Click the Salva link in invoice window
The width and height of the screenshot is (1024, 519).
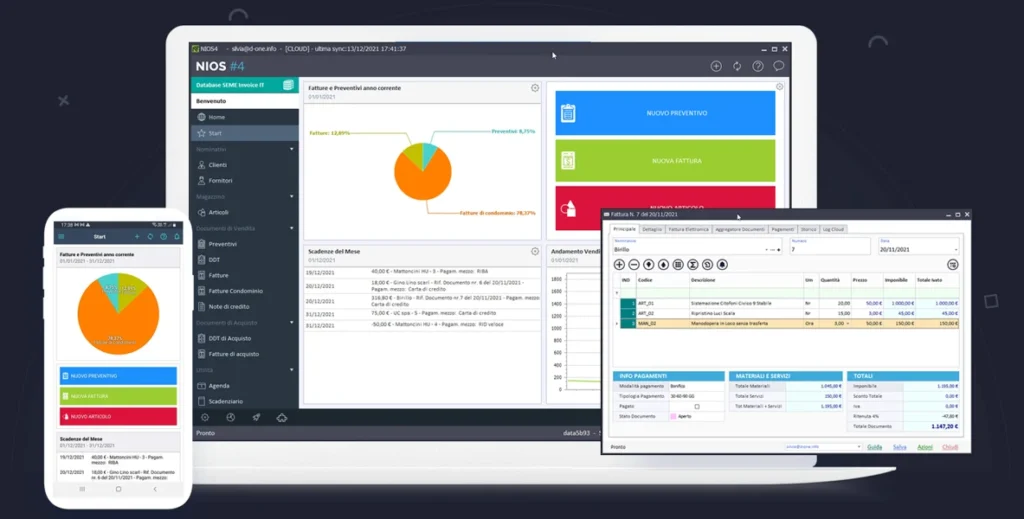pos(900,447)
